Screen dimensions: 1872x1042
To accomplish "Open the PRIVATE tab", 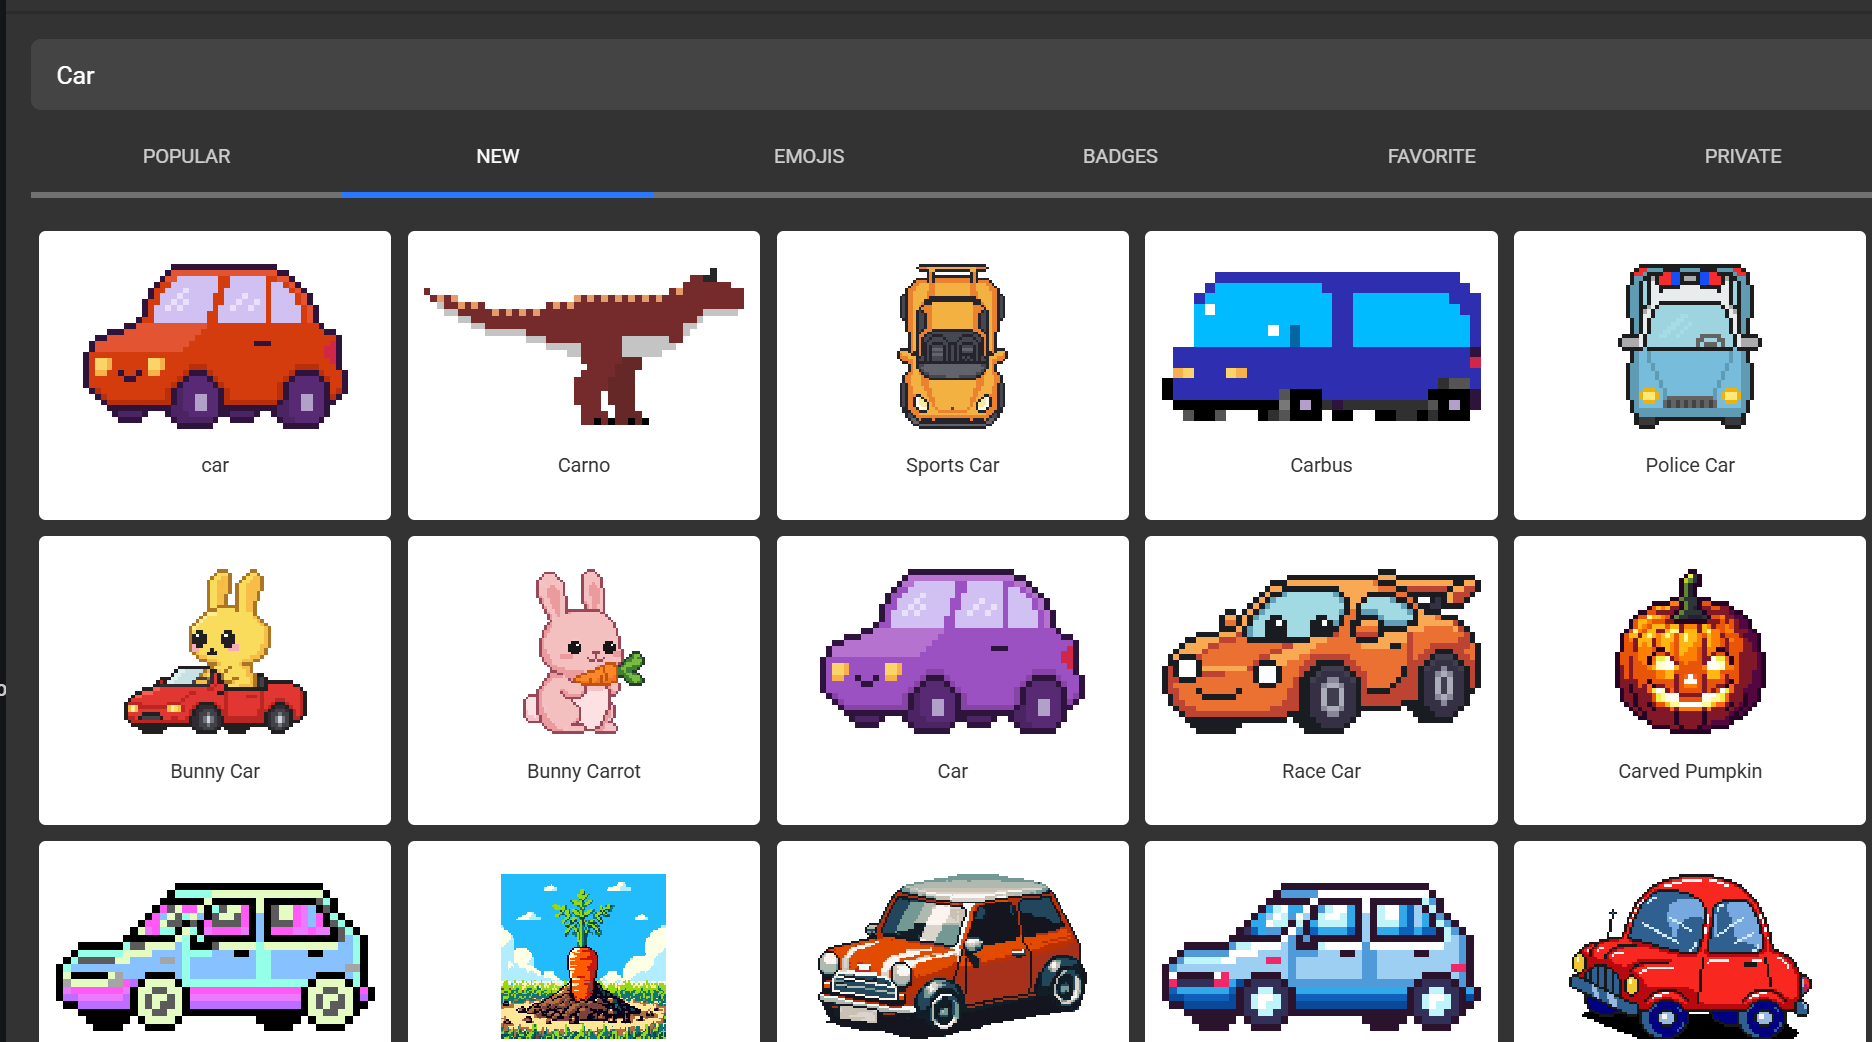I will pos(1743,156).
